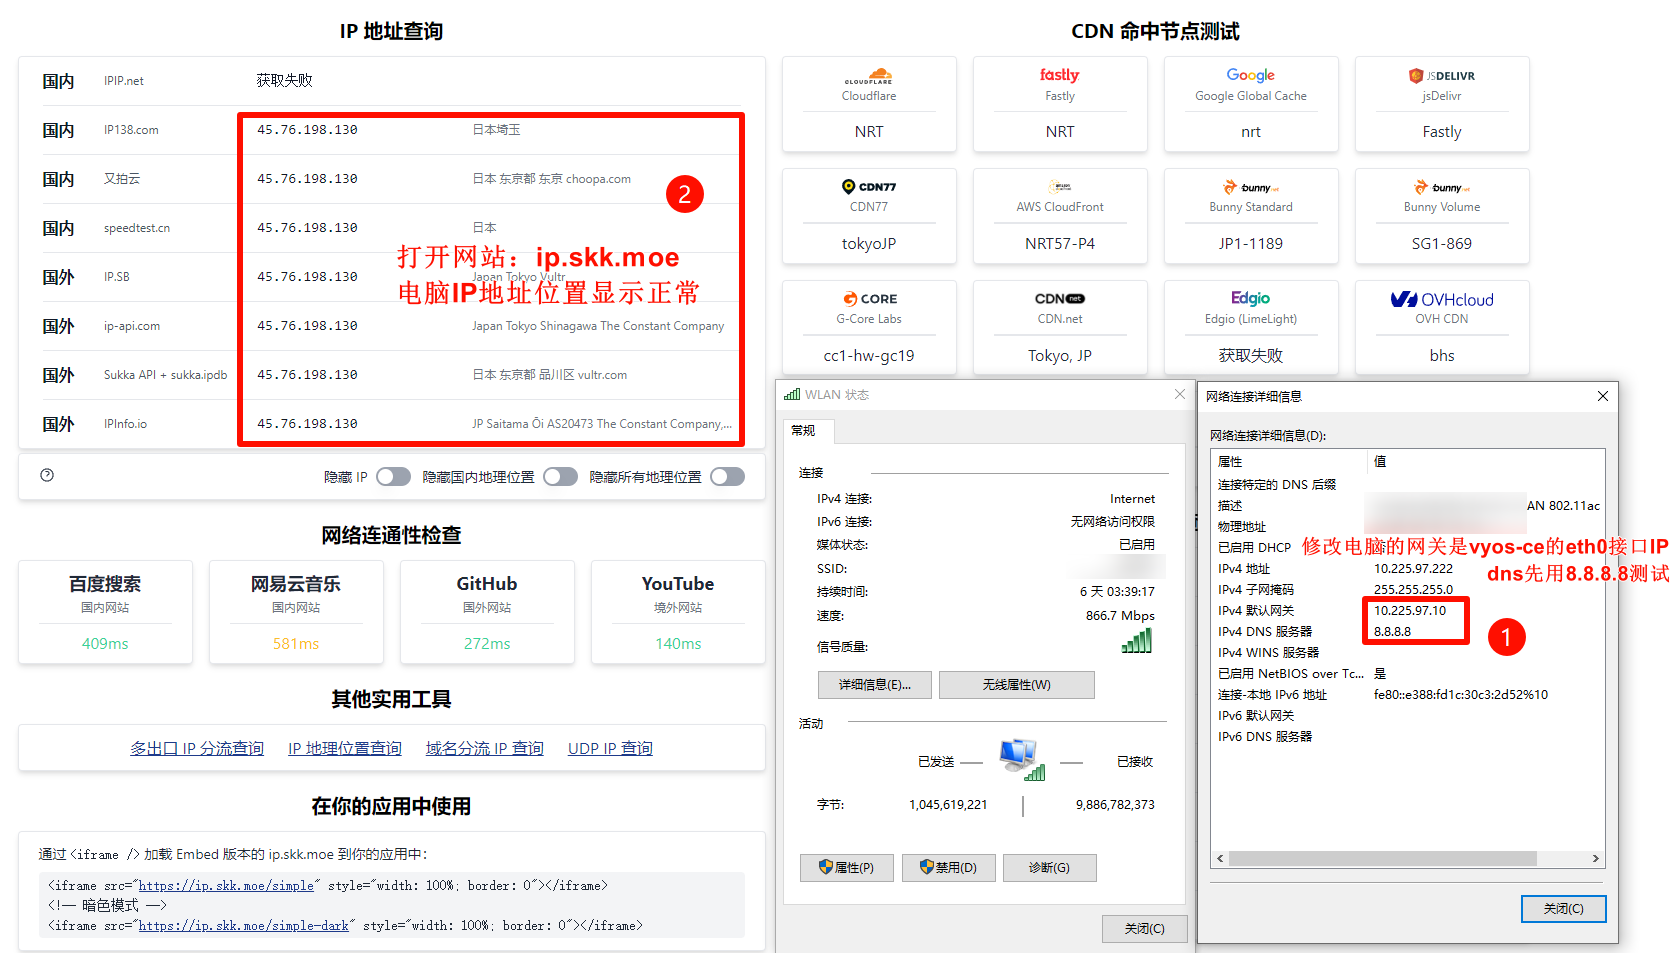Click the Fastly logo icon
1680x953 pixels.
click(1059, 75)
